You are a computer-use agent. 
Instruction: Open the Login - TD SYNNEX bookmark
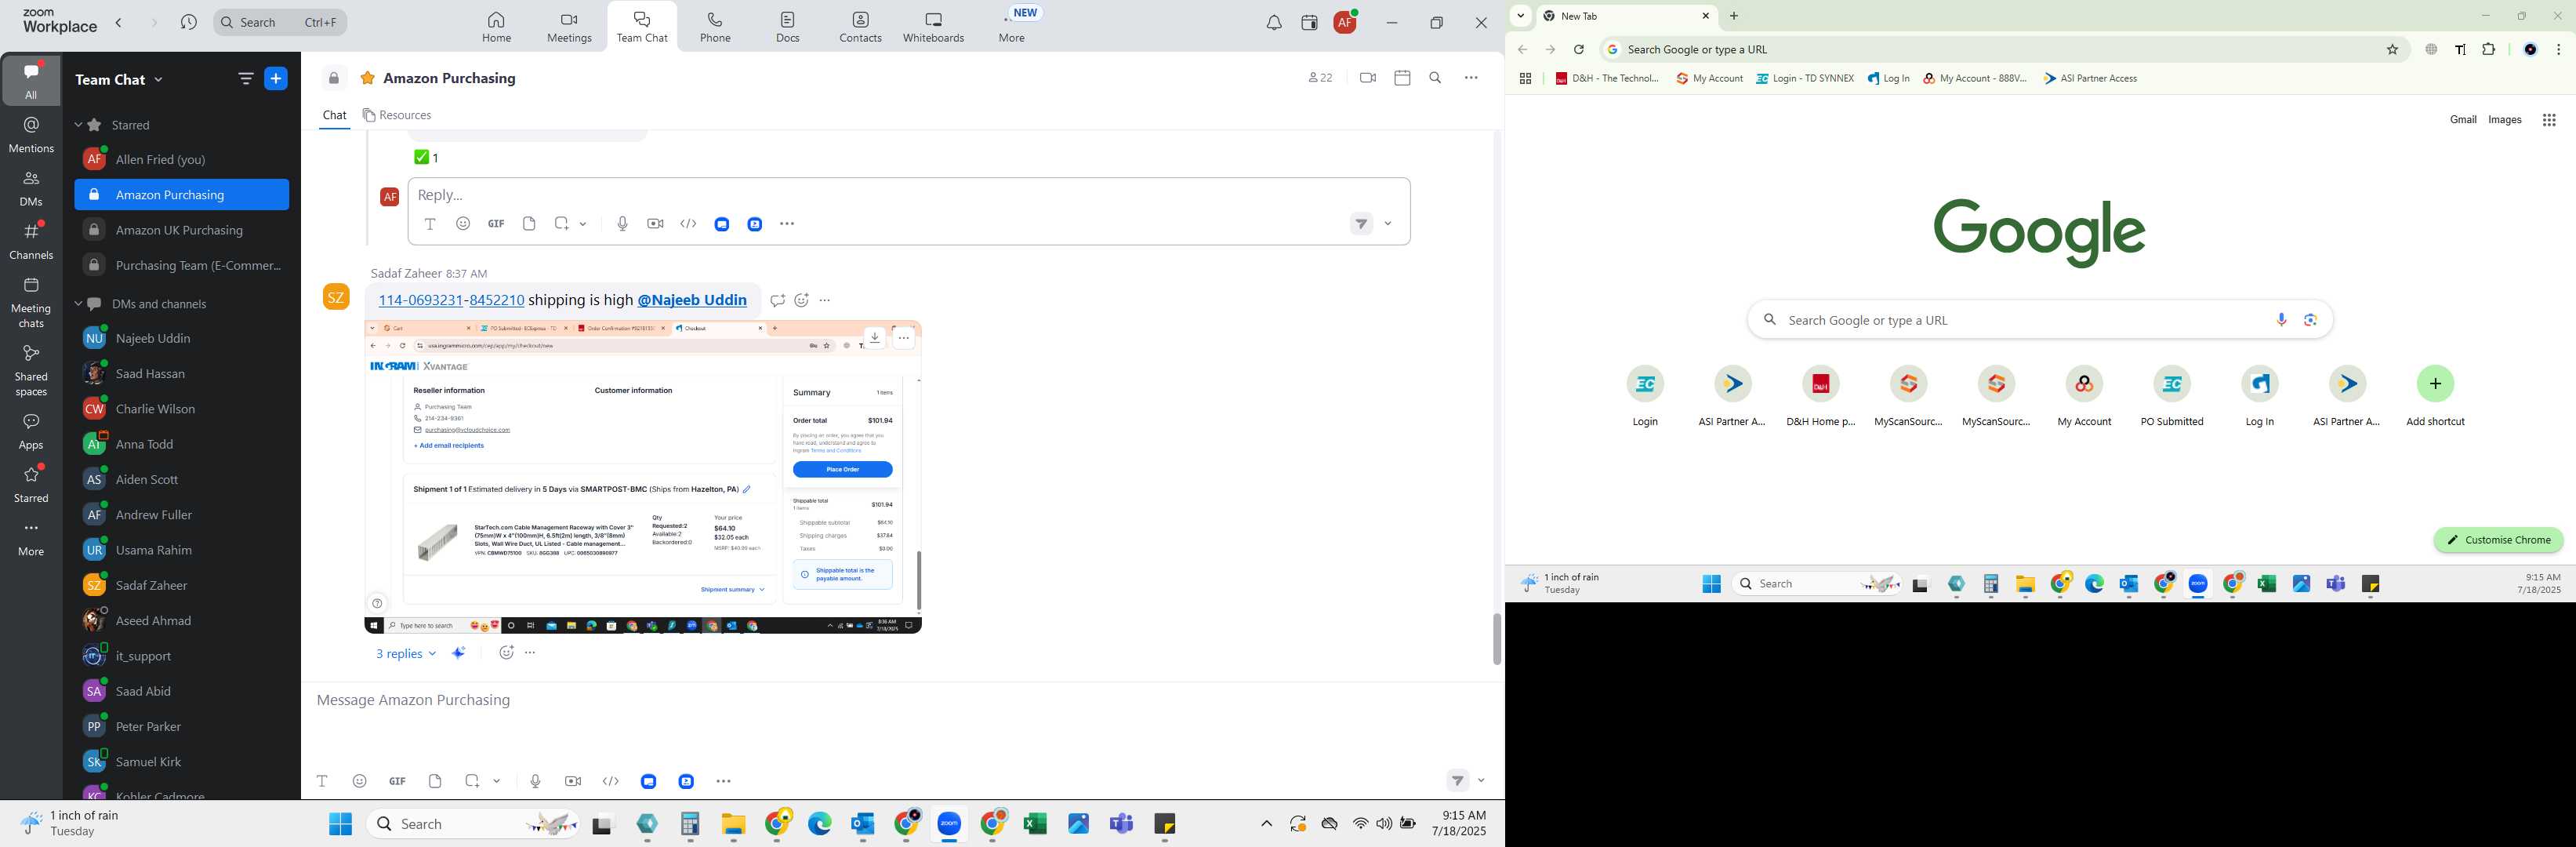[x=1805, y=79]
